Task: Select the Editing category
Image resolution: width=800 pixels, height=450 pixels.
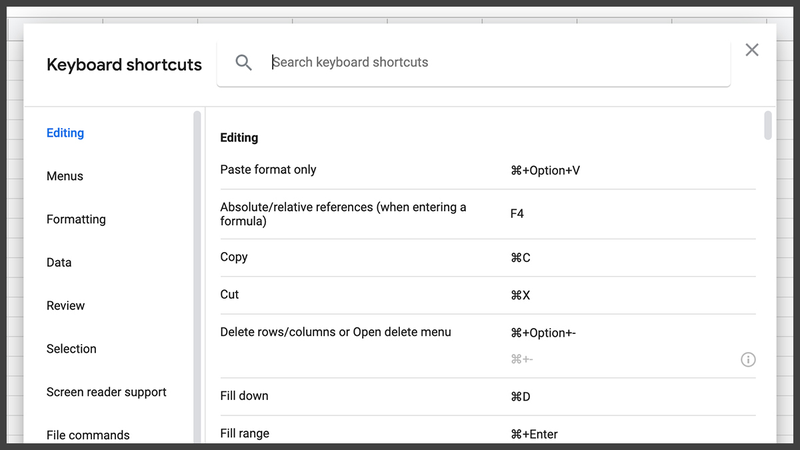Action: click(65, 133)
